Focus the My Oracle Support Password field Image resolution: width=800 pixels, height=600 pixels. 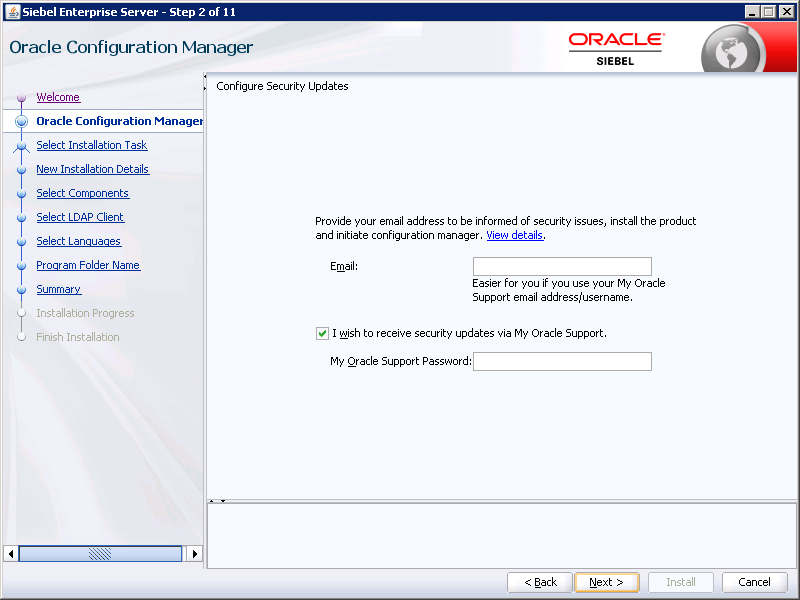[562, 361]
